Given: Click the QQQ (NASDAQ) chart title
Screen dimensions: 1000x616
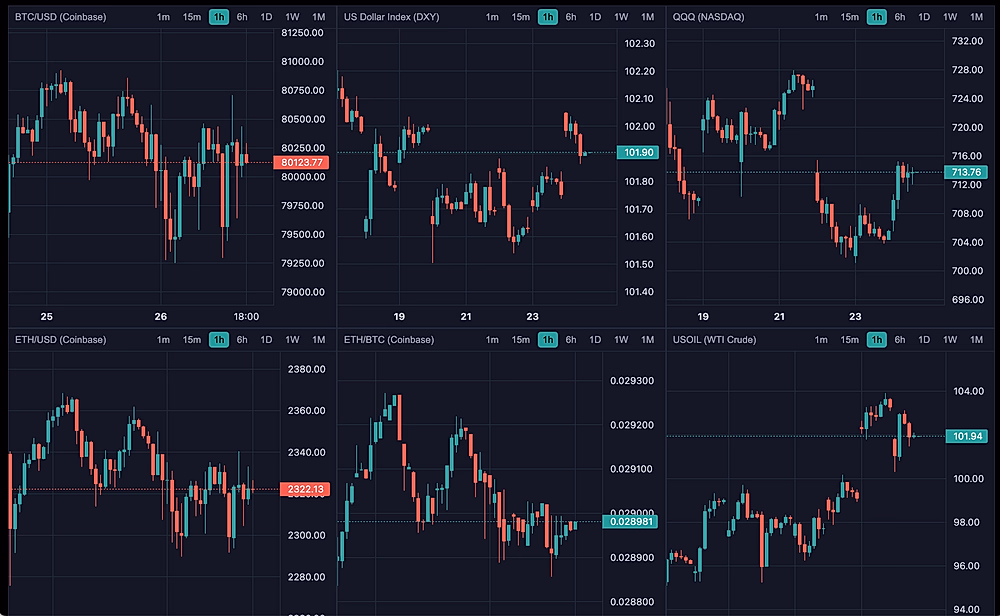Looking at the screenshot, I should [709, 17].
